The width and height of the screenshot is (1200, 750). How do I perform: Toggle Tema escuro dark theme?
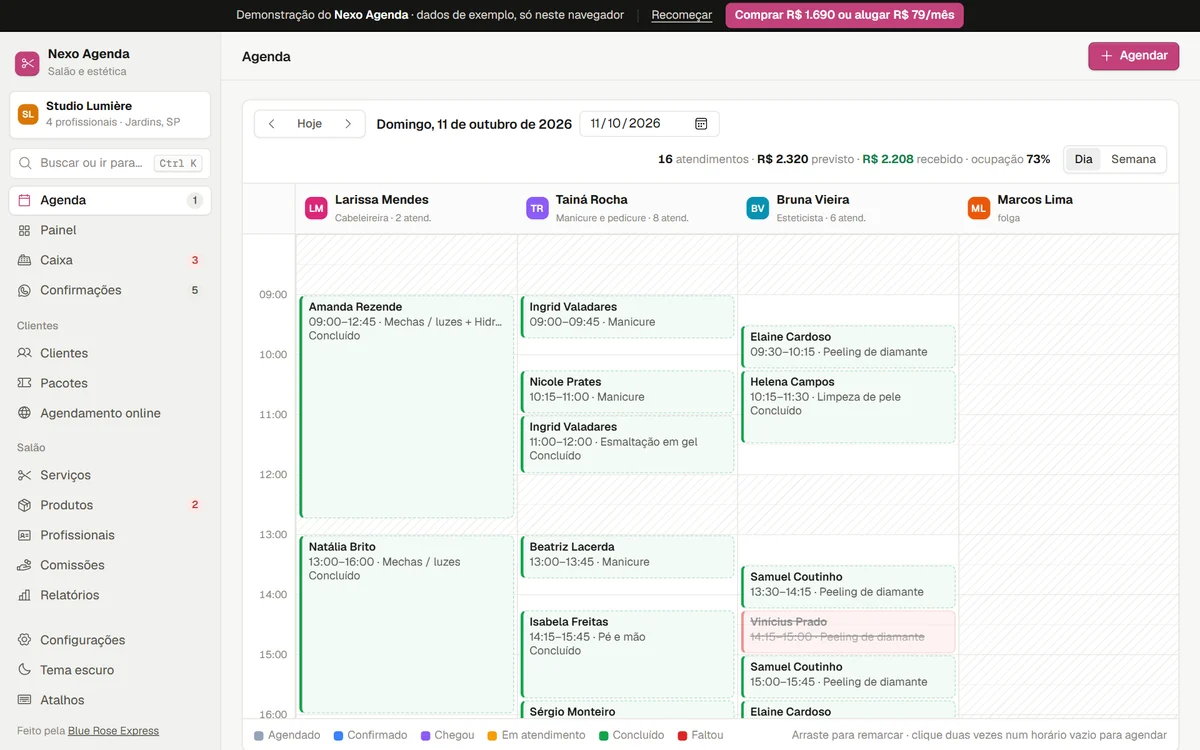110,670
